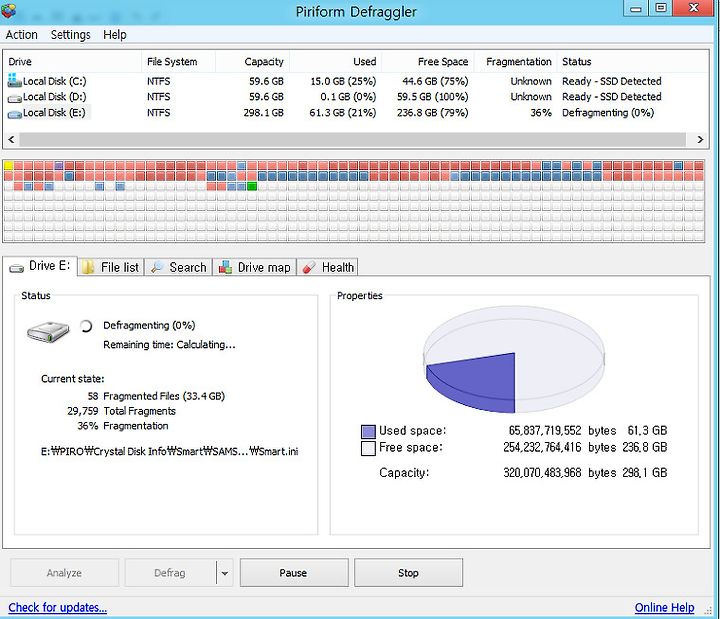Click the Free space color swatch
The image size is (720, 619).
(368, 448)
